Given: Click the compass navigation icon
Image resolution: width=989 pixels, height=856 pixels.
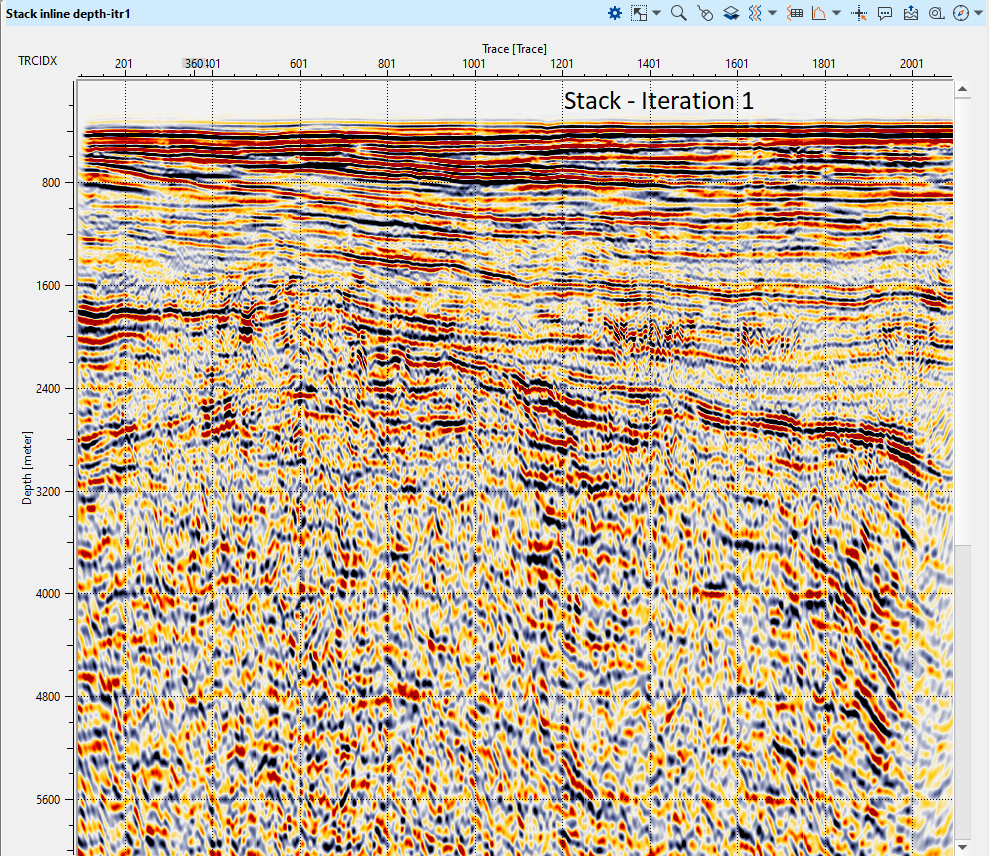Looking at the screenshot, I should pos(961,13).
